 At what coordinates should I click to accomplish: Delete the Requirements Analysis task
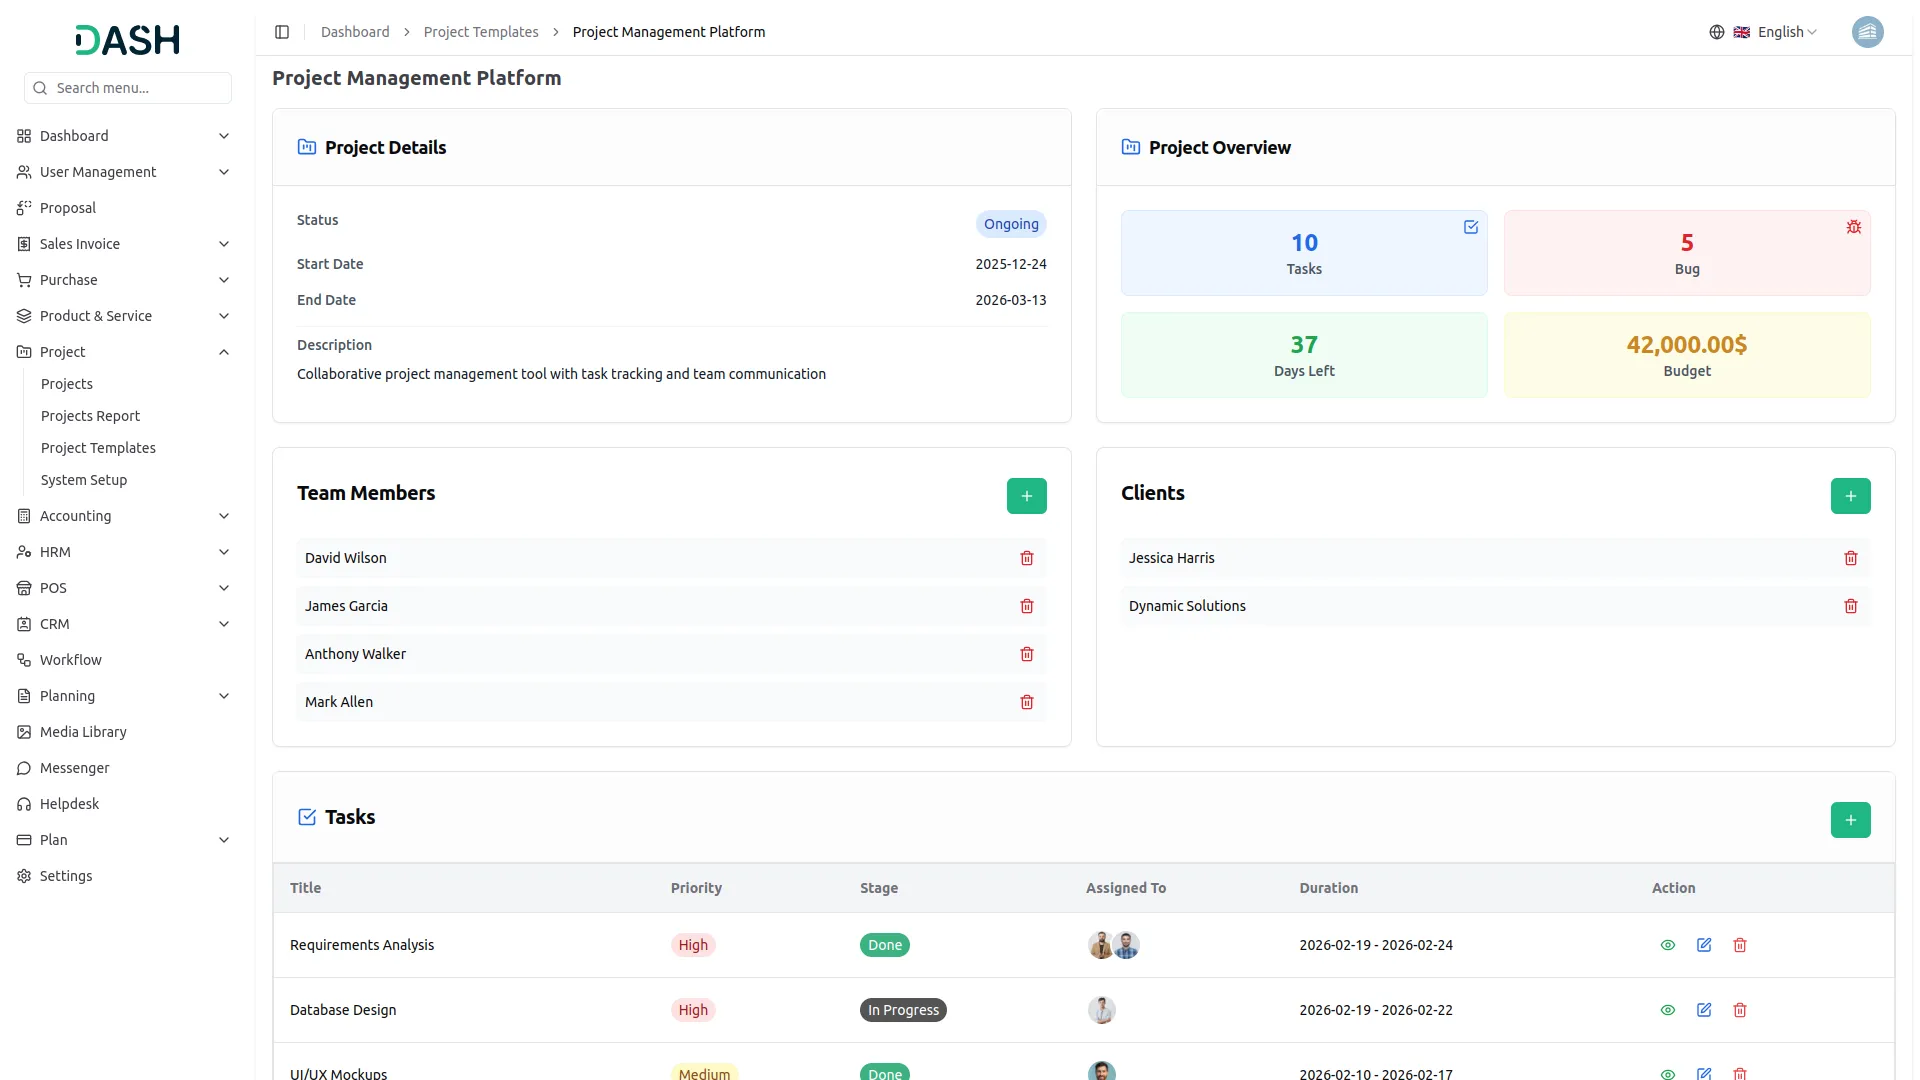coord(1740,945)
